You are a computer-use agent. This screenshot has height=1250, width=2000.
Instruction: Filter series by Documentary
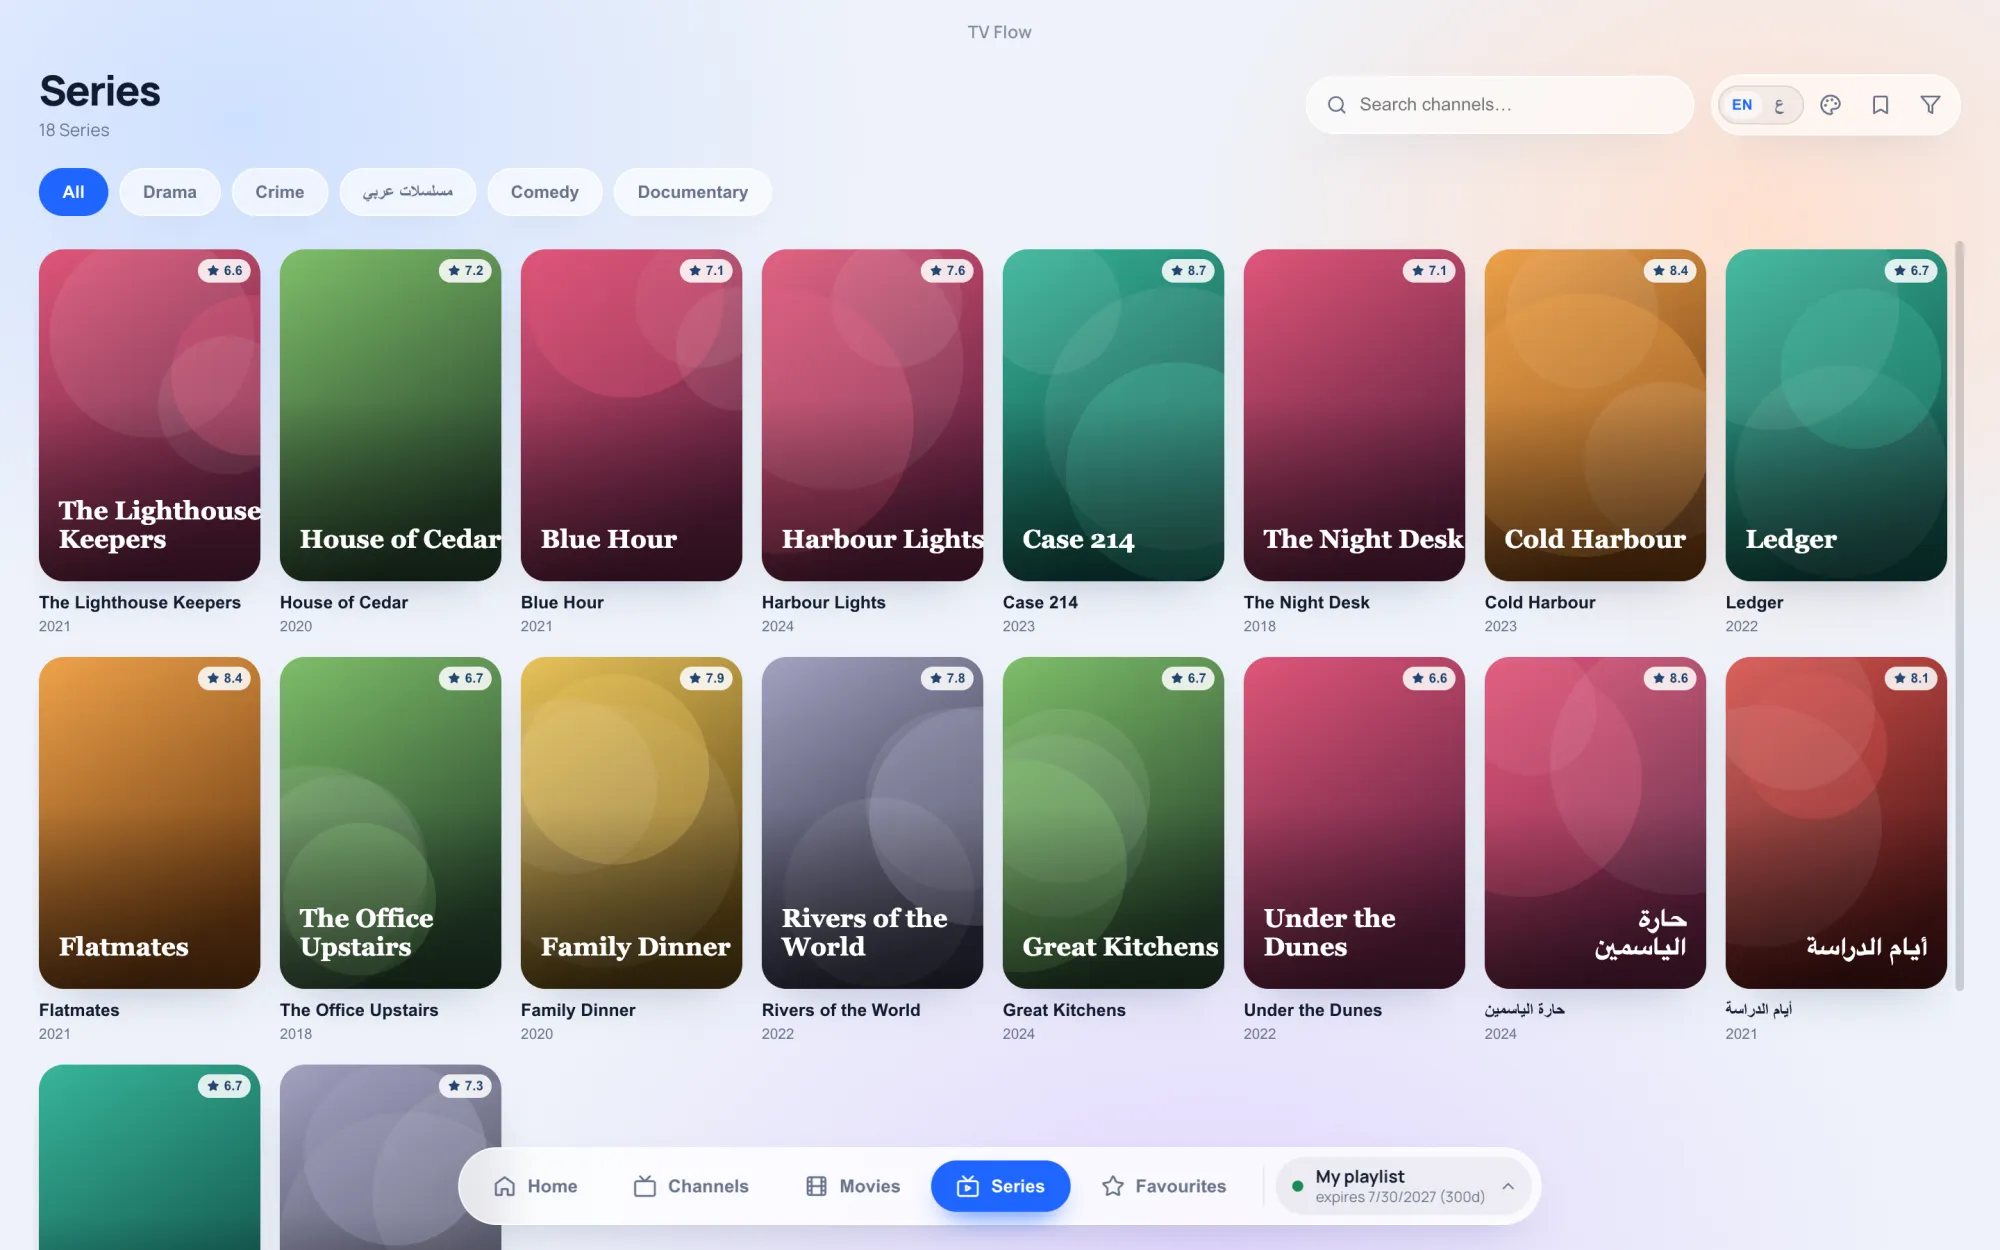[x=693, y=192]
